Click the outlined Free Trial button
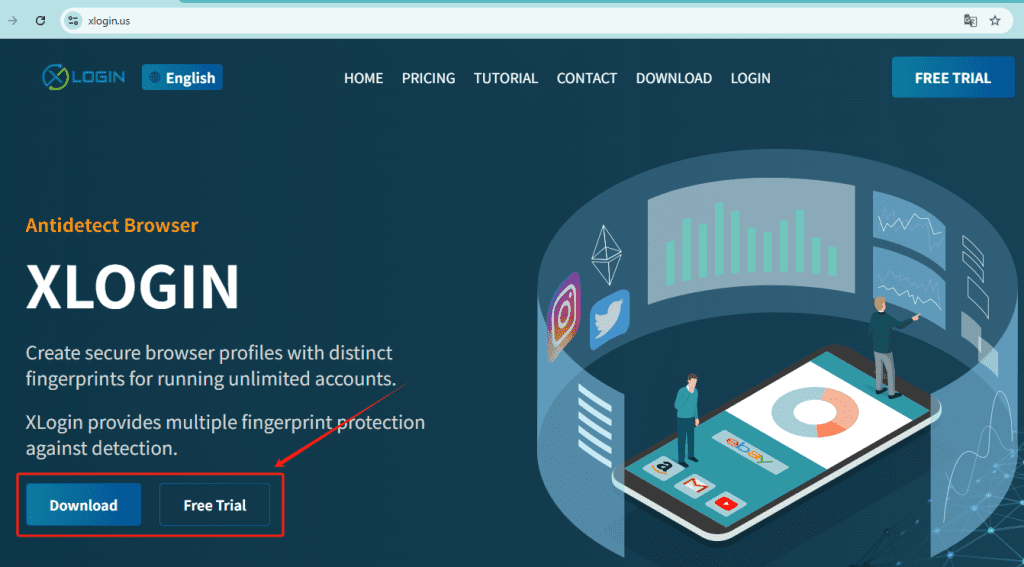 pyautogui.click(x=215, y=505)
